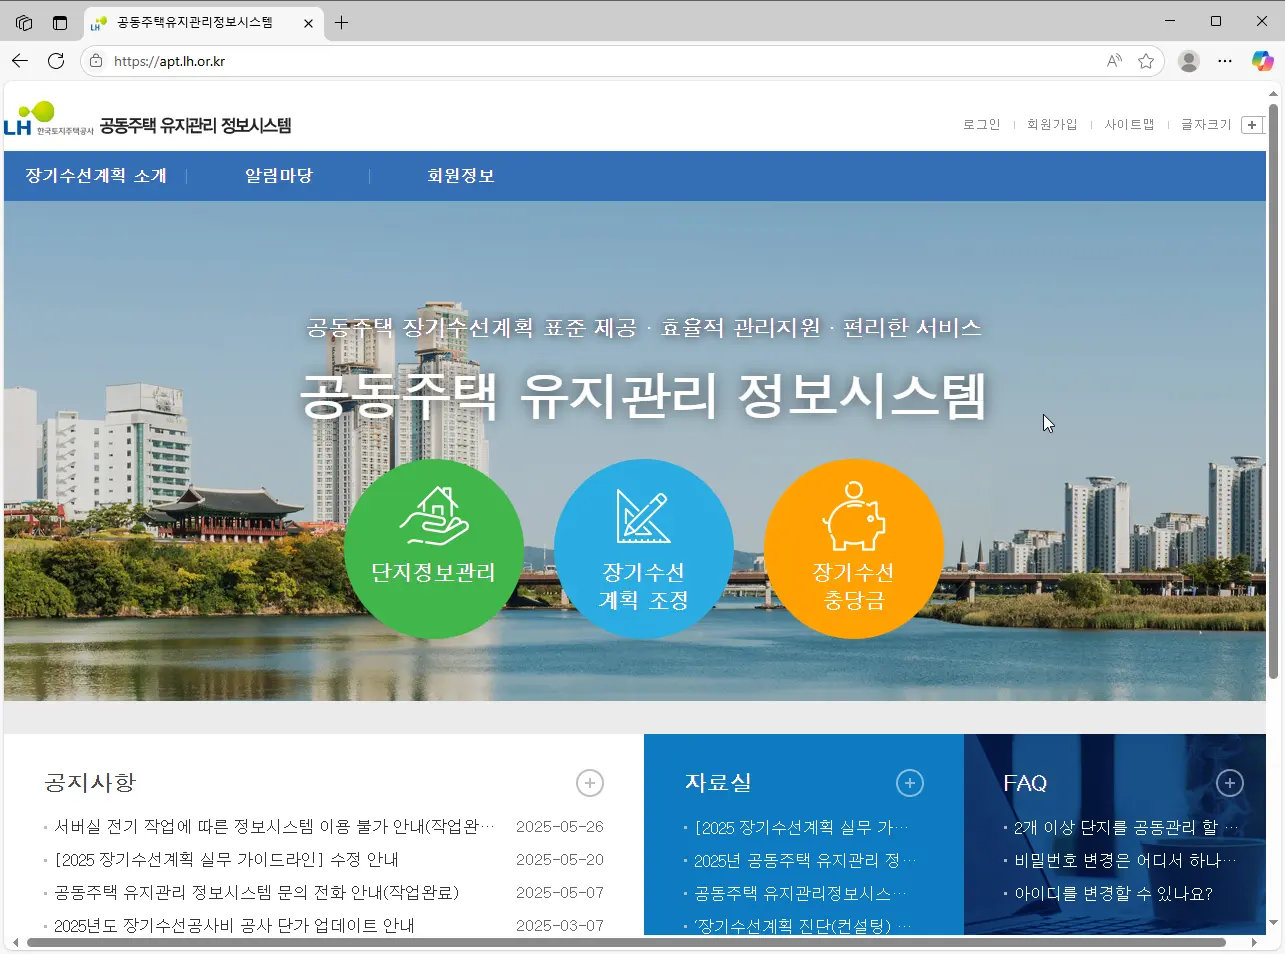Open Copilot from the browser toolbar
The width and height of the screenshot is (1285, 954).
click(1262, 61)
